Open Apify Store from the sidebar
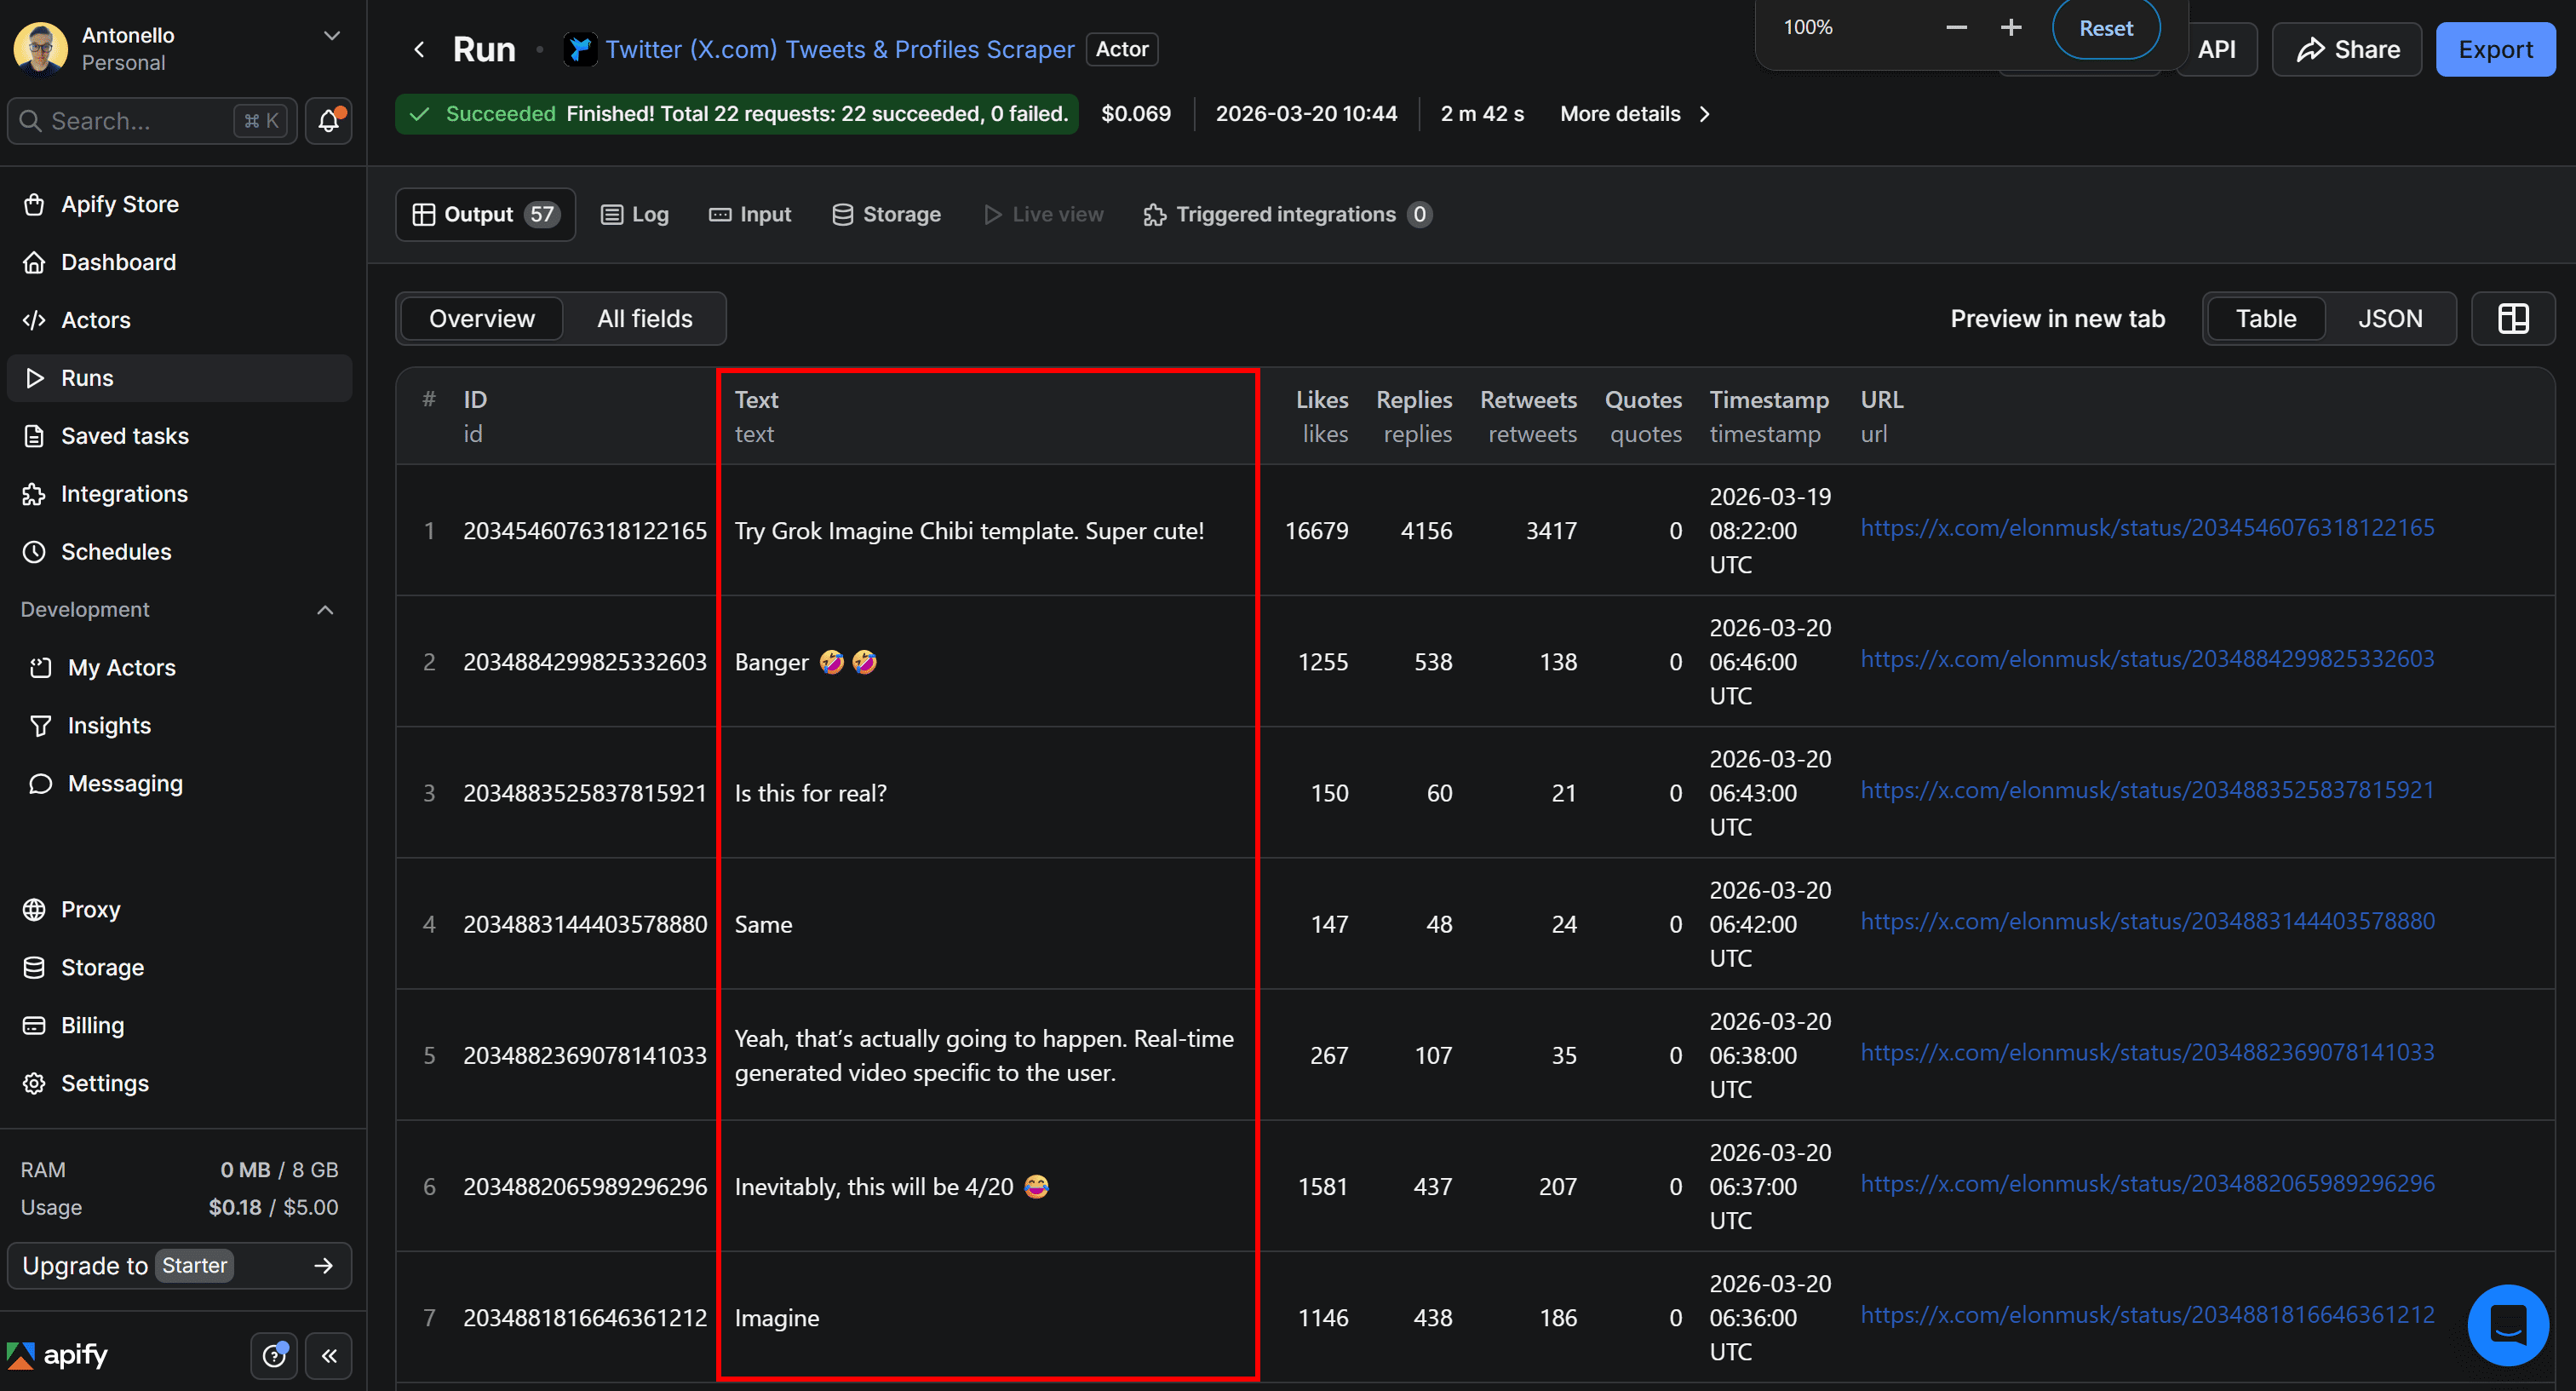The height and width of the screenshot is (1391, 2576). click(119, 204)
